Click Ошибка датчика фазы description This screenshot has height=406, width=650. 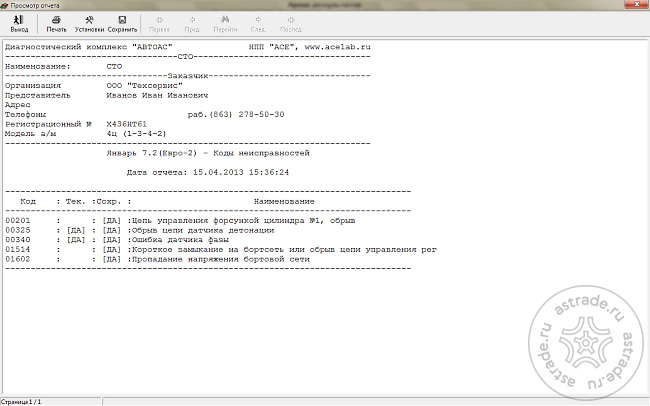(x=180, y=240)
